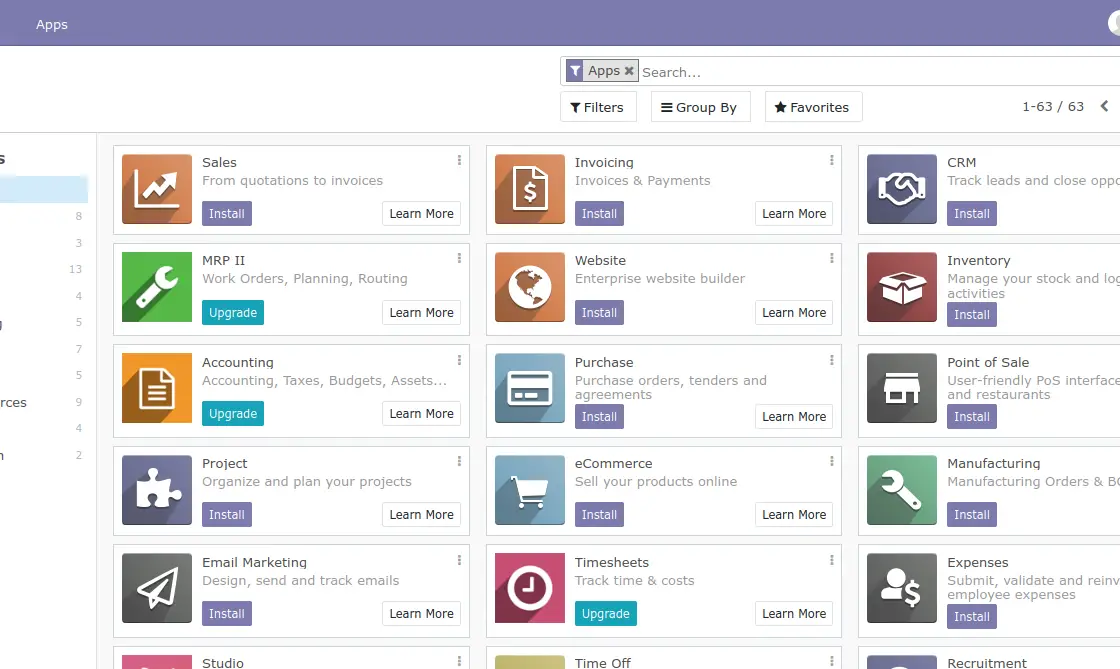The height and width of the screenshot is (669, 1120).
Task: Click the pager text 1-63 / 63
Action: pos(1053,106)
